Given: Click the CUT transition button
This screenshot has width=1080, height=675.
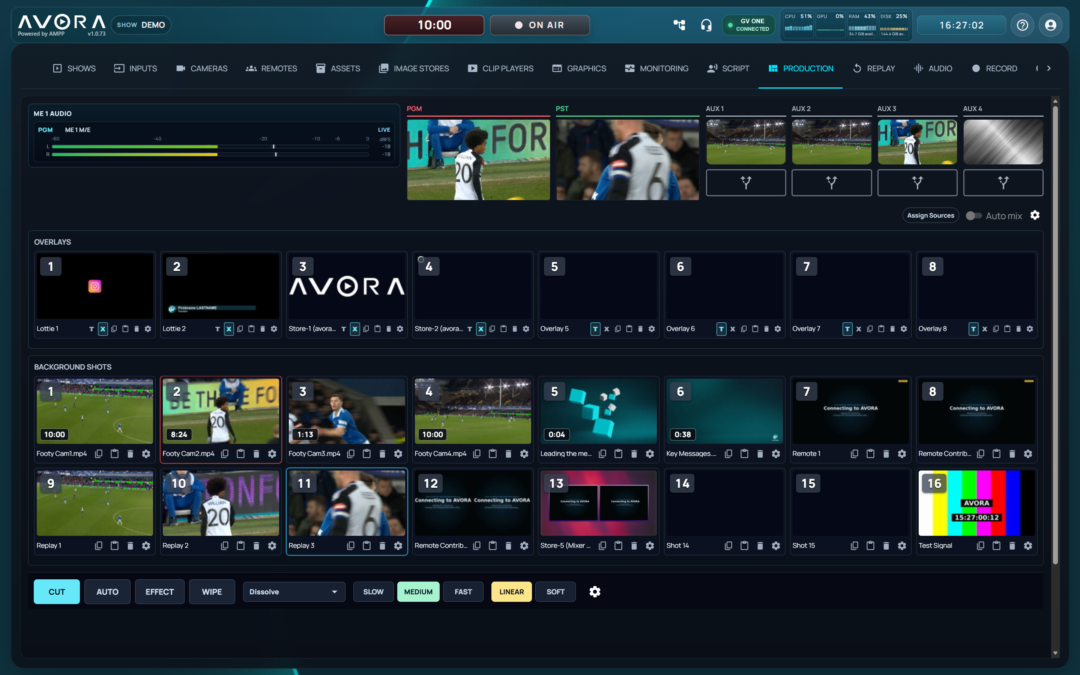Looking at the screenshot, I should click(56, 592).
